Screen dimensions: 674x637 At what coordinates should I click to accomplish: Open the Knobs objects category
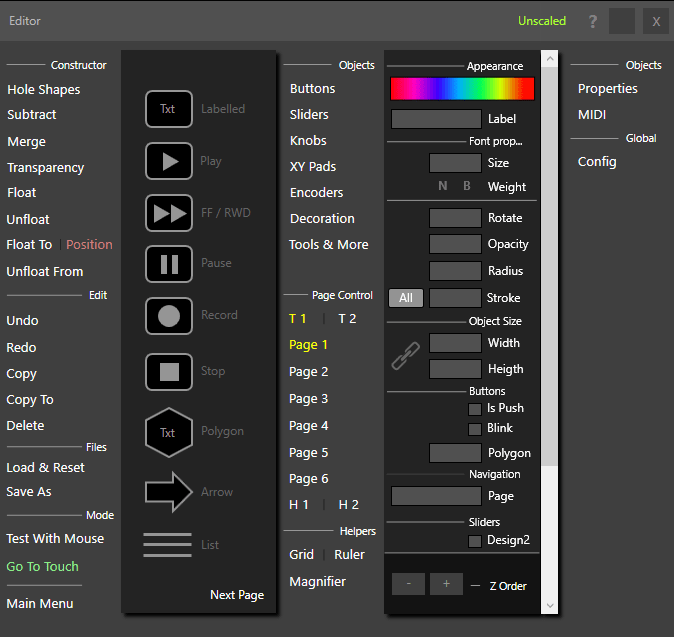point(308,141)
